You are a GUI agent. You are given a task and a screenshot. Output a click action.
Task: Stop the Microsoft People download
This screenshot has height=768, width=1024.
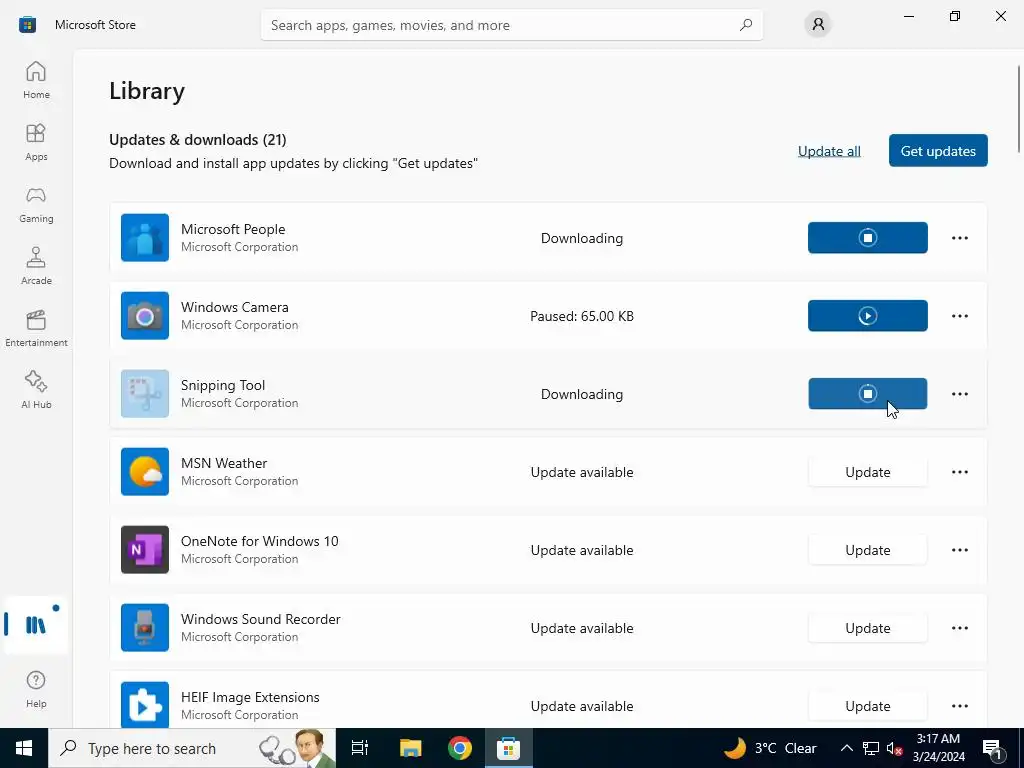pyautogui.click(x=867, y=238)
